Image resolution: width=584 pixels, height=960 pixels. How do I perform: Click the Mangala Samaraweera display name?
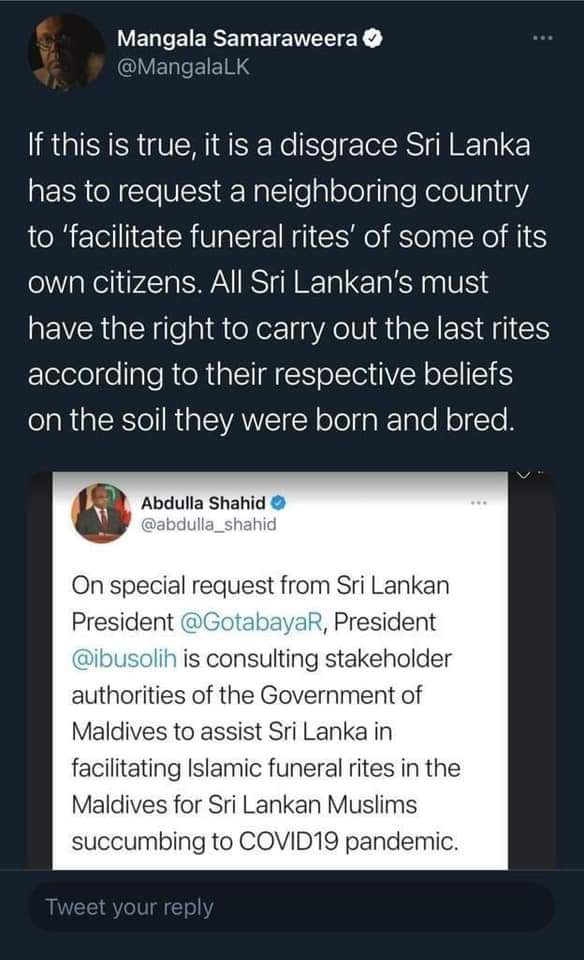point(237,39)
